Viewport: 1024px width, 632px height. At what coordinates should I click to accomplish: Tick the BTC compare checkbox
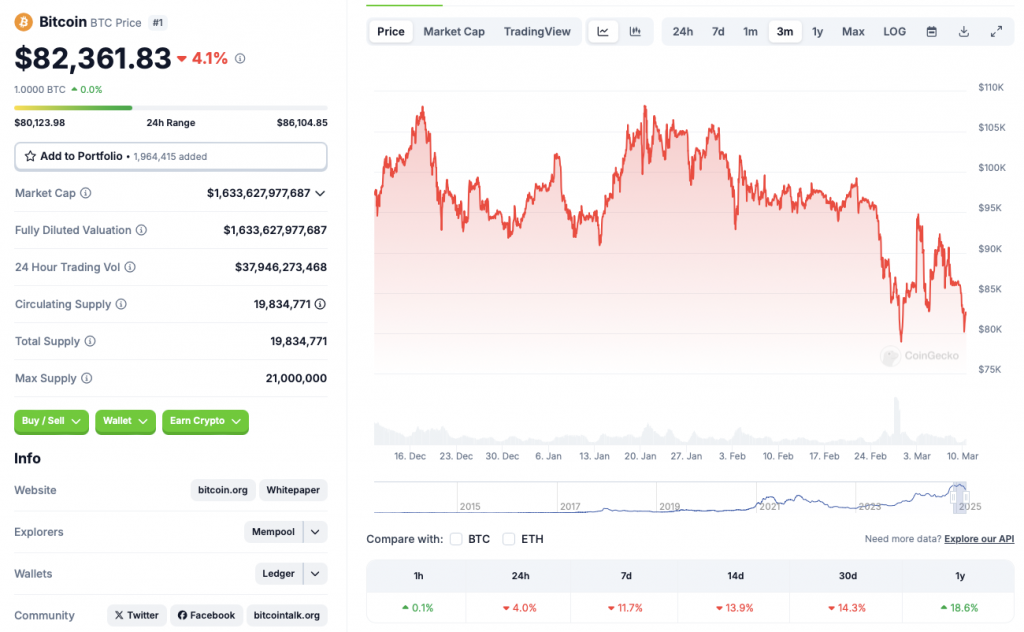[x=456, y=539]
